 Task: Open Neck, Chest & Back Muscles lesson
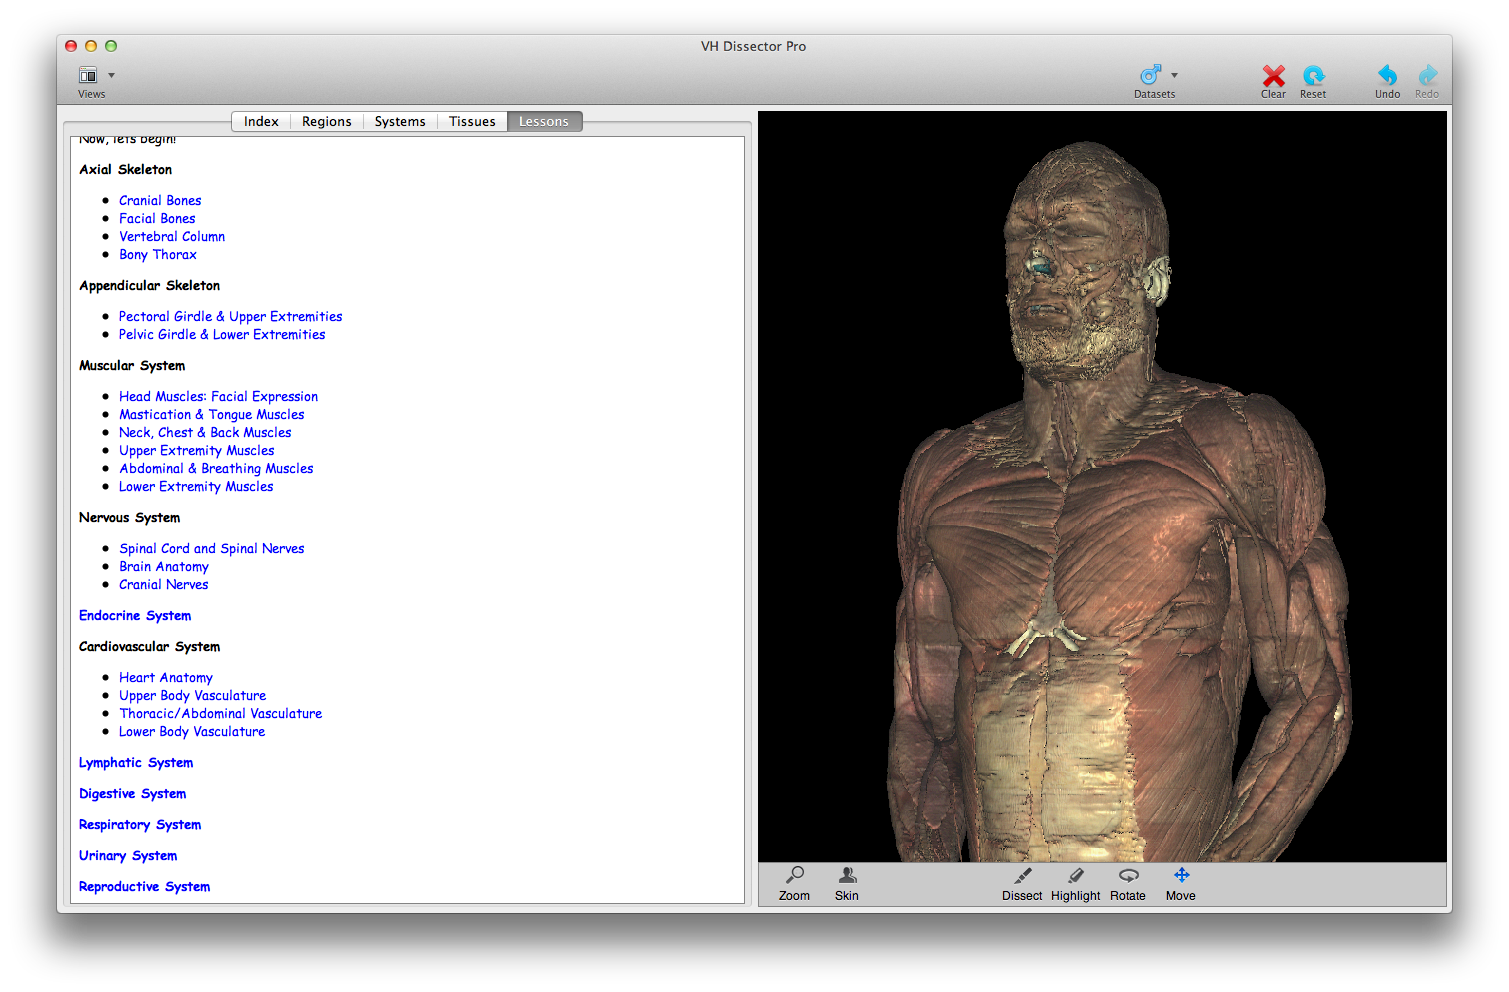[205, 432]
